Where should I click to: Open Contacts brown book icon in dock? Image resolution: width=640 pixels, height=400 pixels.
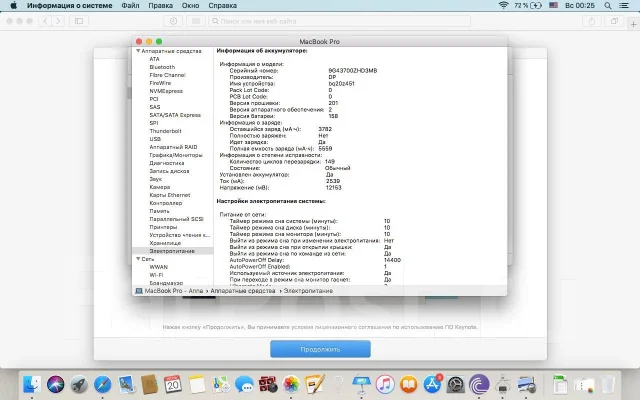click(x=149, y=384)
